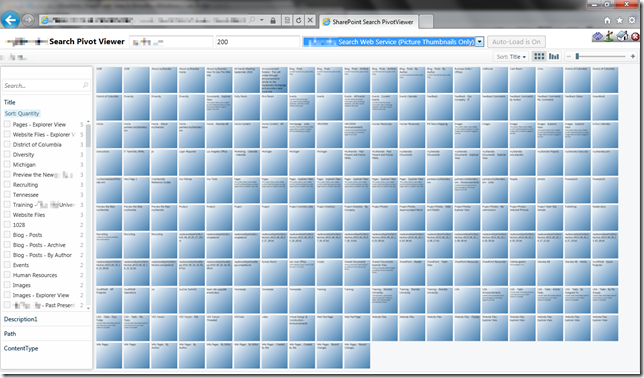The width and height of the screenshot is (644, 378).
Task: Select the SharePoint Search PivotViewer tab
Action: click(369, 22)
